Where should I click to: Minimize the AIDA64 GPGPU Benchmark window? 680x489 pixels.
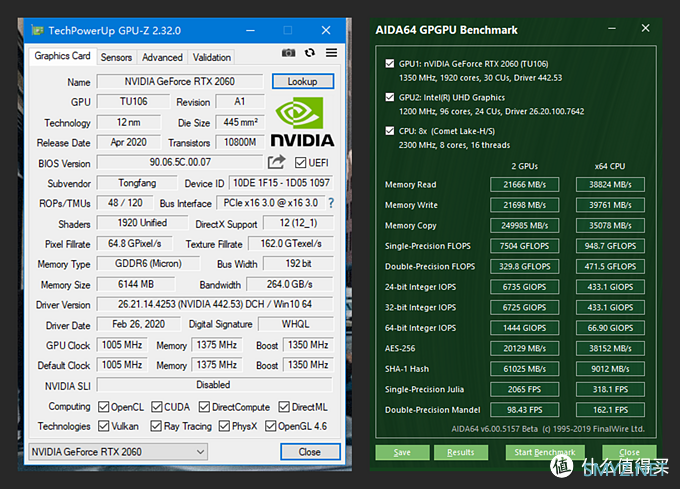click(611, 29)
